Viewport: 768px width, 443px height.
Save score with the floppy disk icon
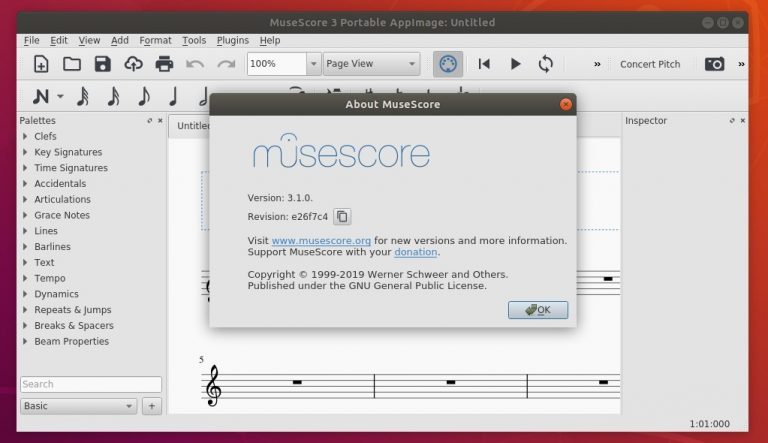tap(102, 64)
